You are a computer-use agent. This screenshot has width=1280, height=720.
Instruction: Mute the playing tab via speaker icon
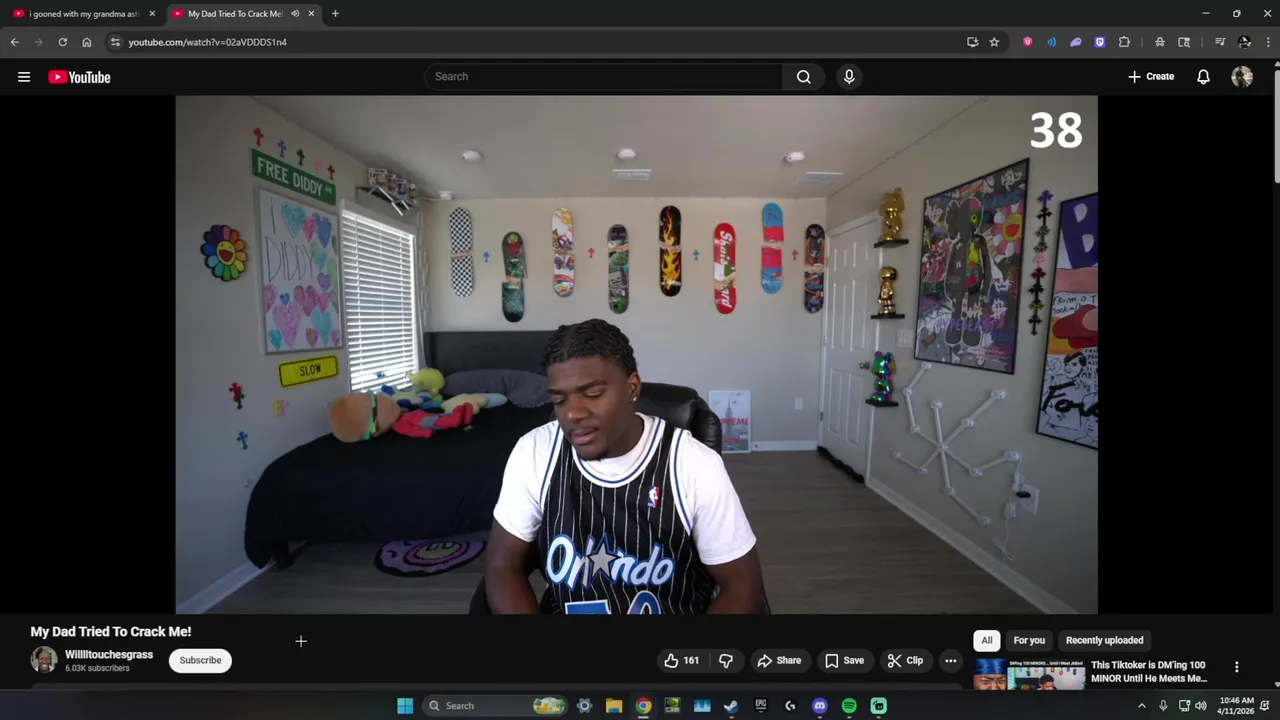tap(294, 14)
